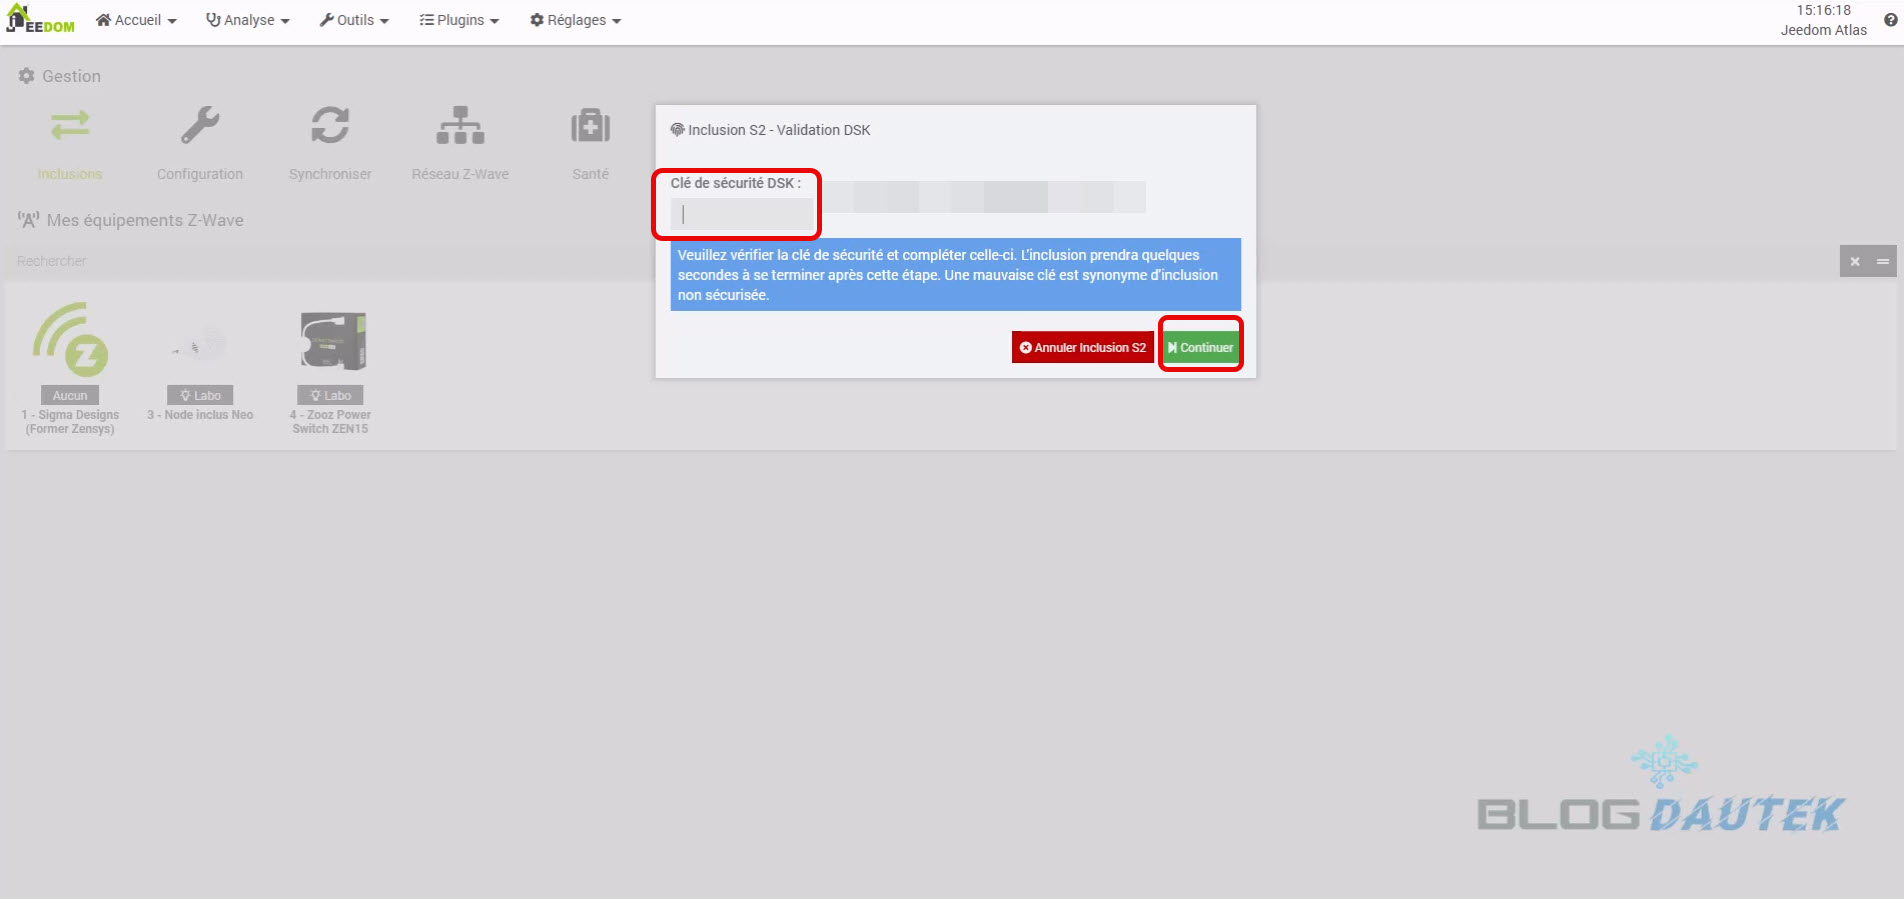Open Configuration wrench icon
The width and height of the screenshot is (1904, 899).
pos(200,126)
